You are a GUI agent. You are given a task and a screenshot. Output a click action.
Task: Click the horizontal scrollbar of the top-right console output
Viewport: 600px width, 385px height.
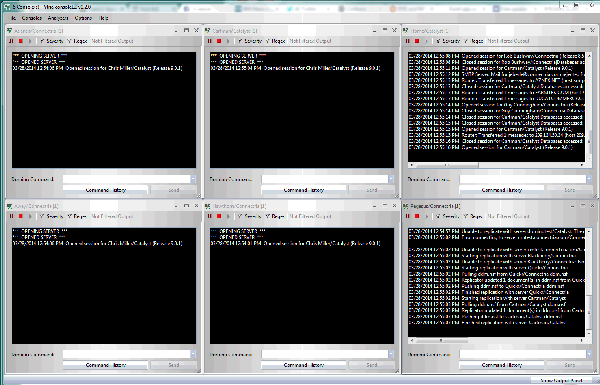(496, 165)
